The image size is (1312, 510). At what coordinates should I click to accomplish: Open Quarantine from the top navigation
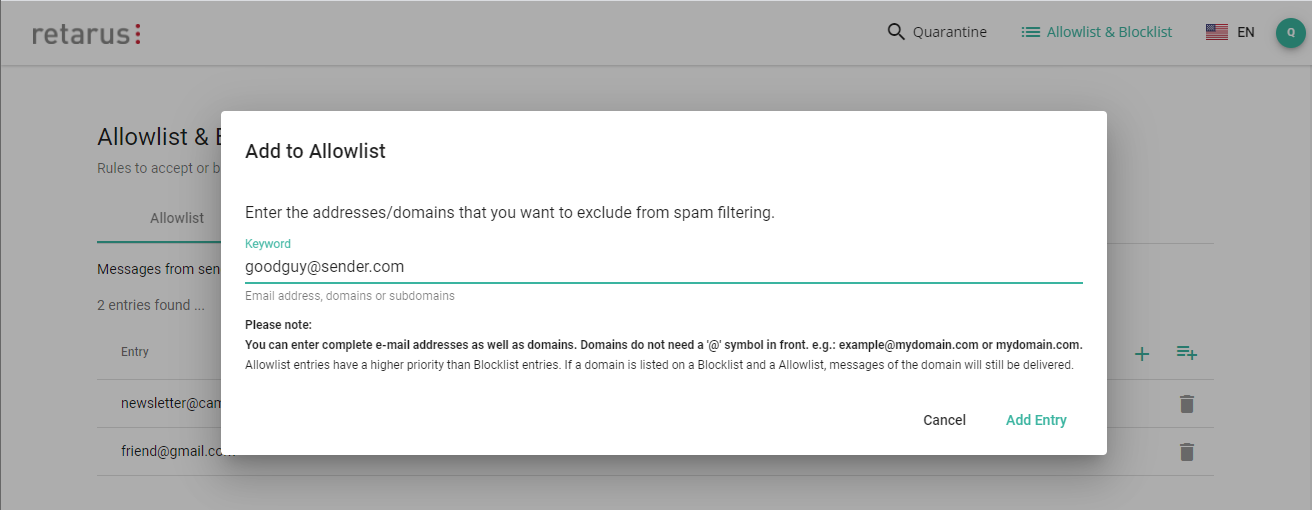949,32
